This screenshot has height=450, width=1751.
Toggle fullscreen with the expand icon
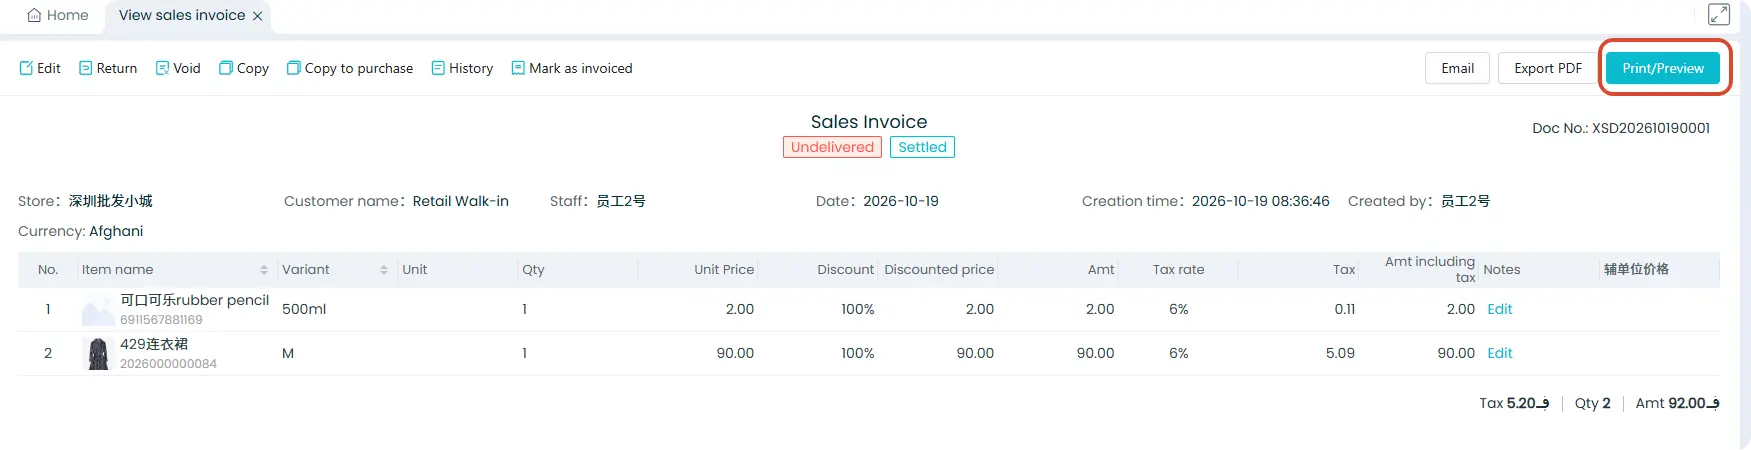[x=1719, y=14]
